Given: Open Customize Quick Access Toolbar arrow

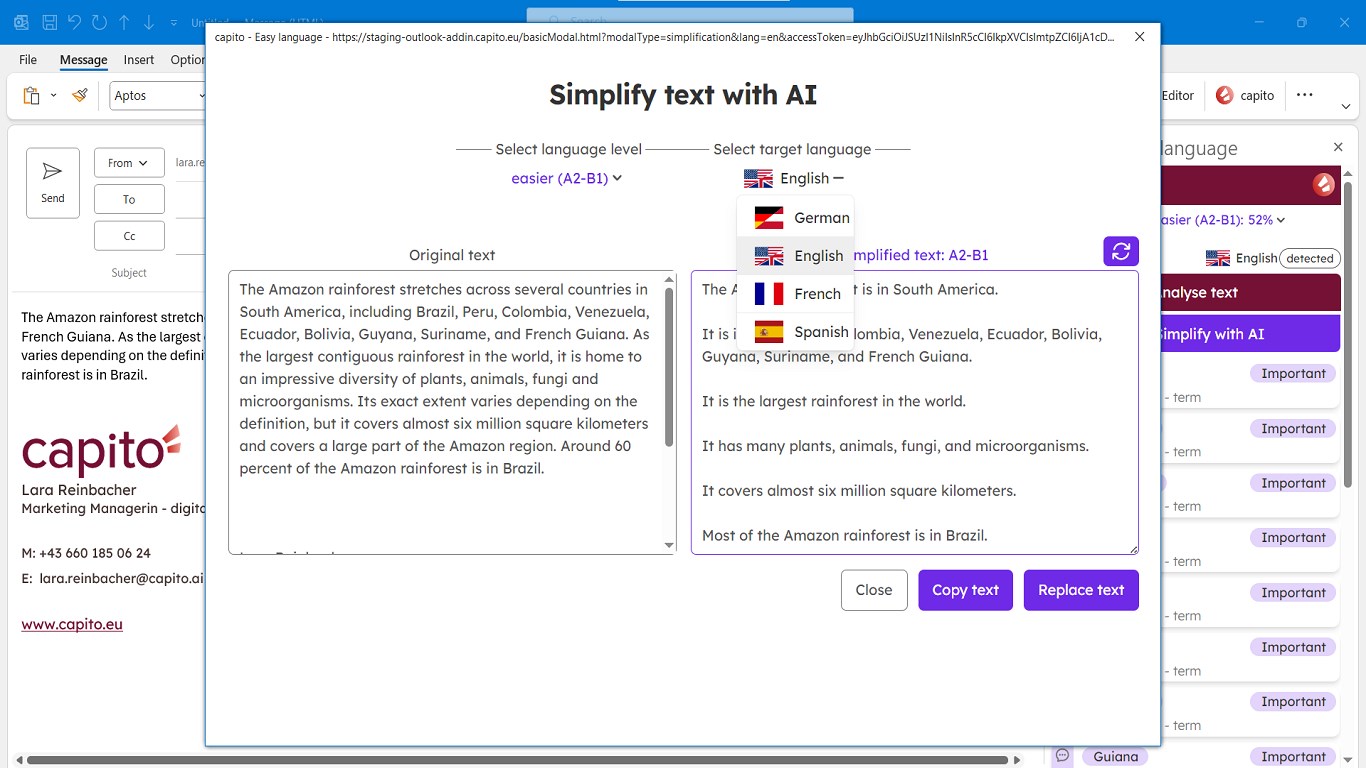Looking at the screenshot, I should click(173, 22).
